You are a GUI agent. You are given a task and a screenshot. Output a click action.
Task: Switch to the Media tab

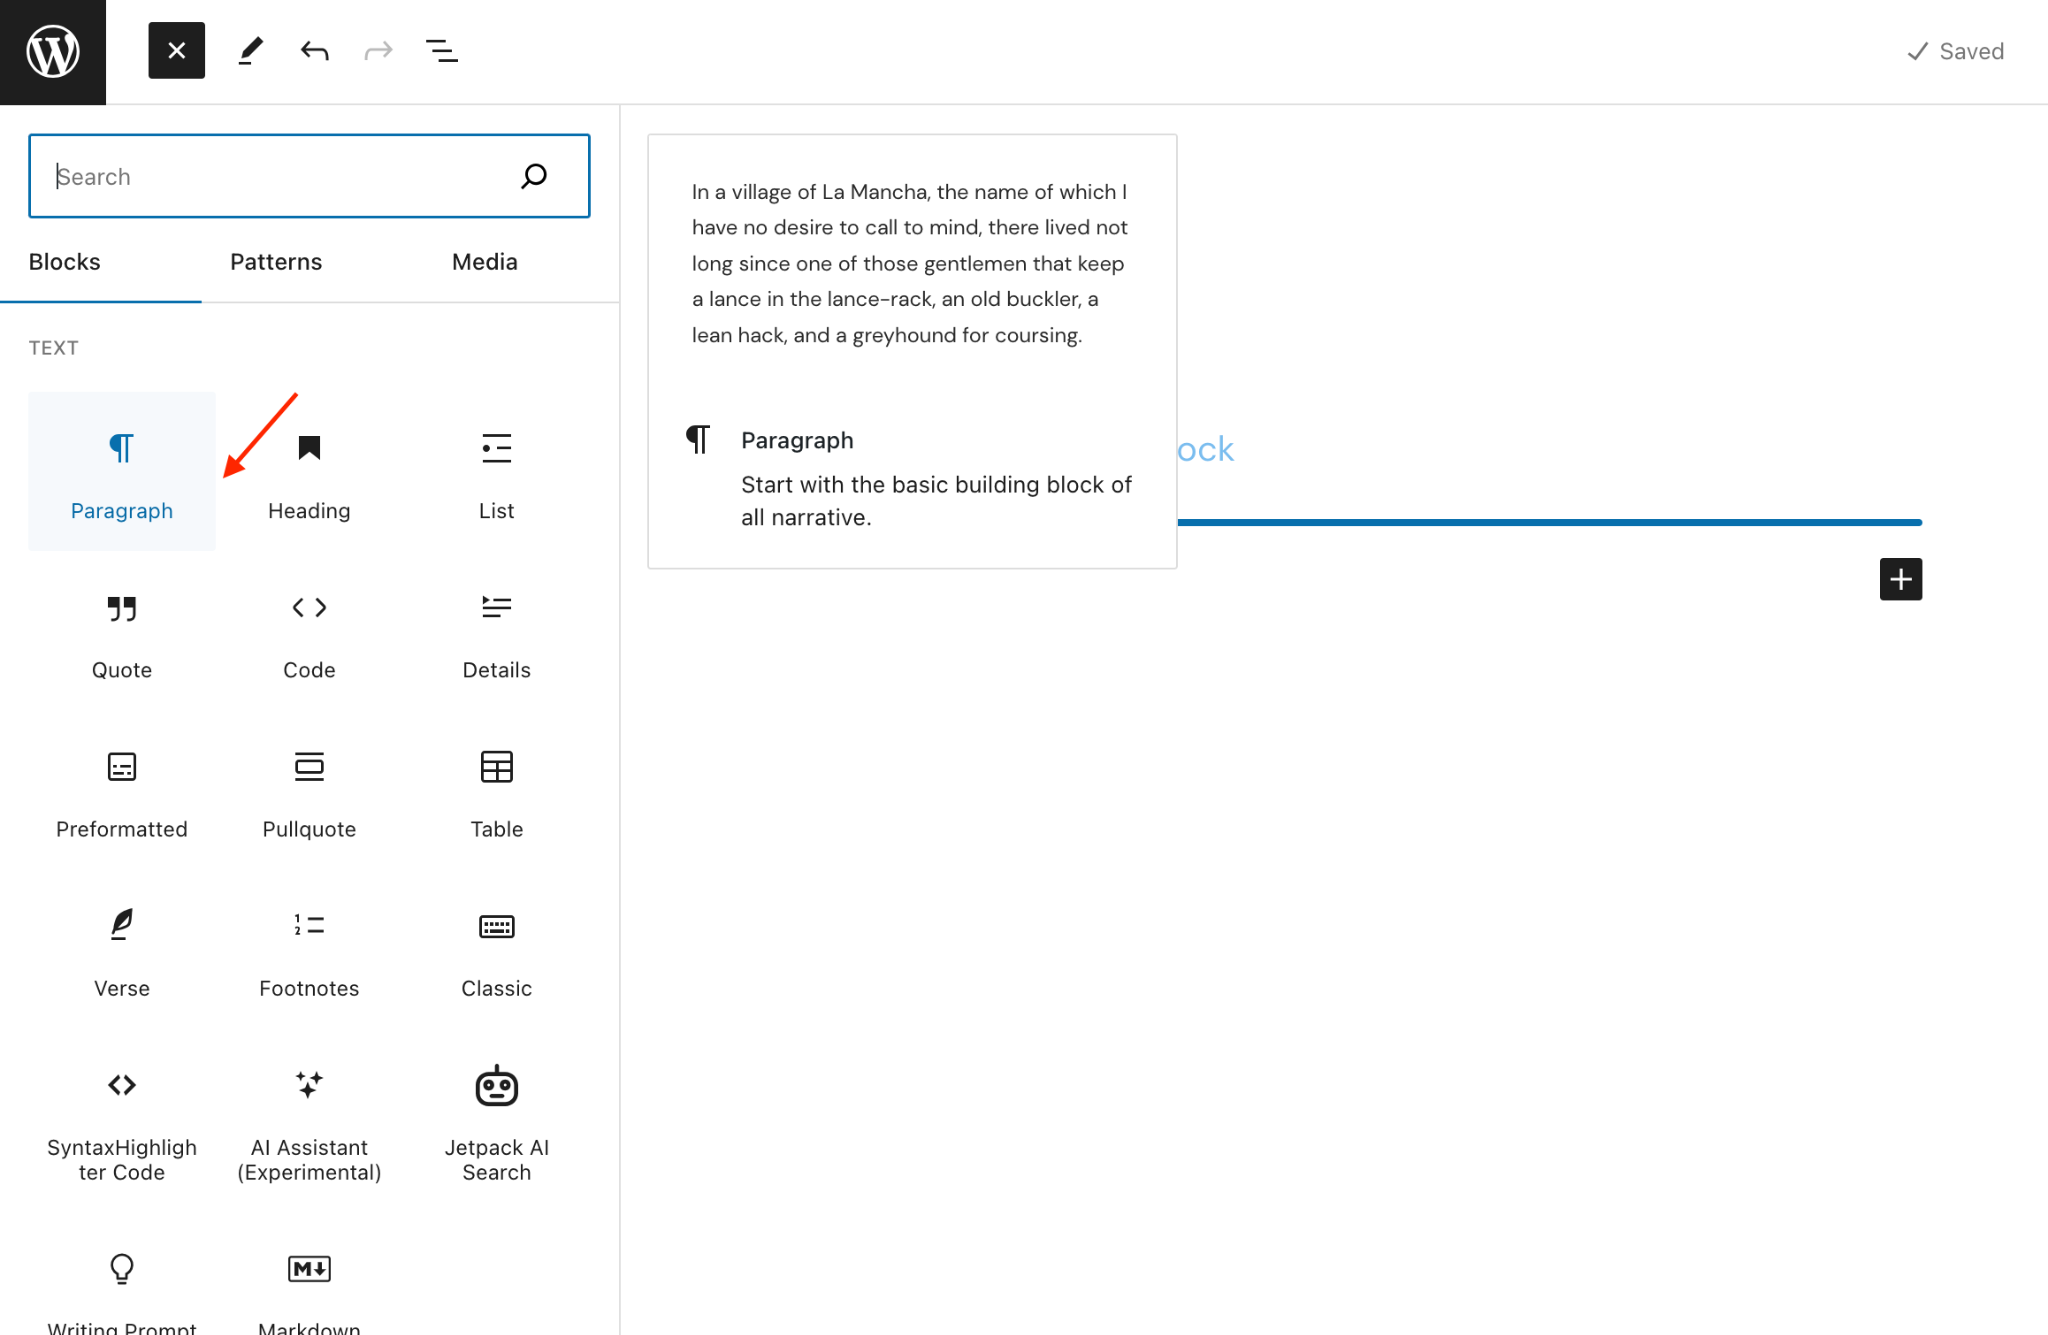[485, 261]
